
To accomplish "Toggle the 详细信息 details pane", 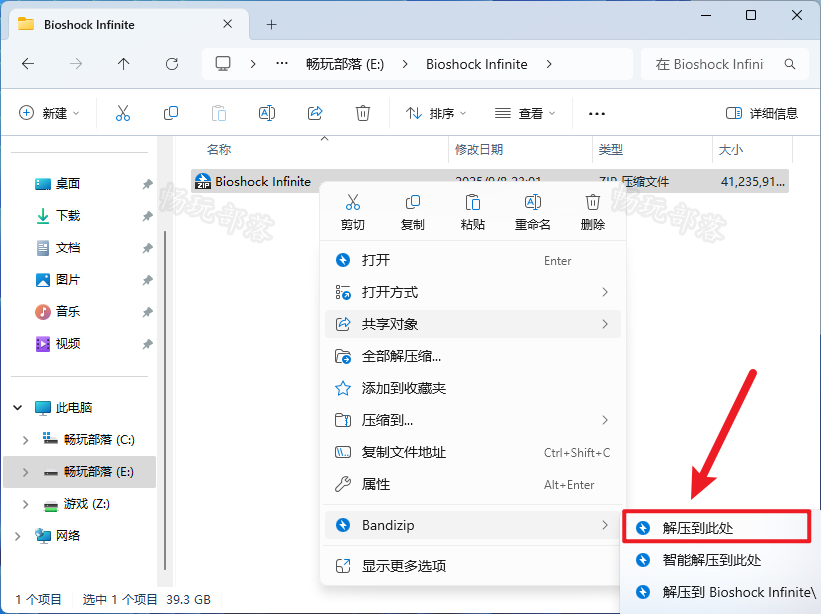I will 761,113.
